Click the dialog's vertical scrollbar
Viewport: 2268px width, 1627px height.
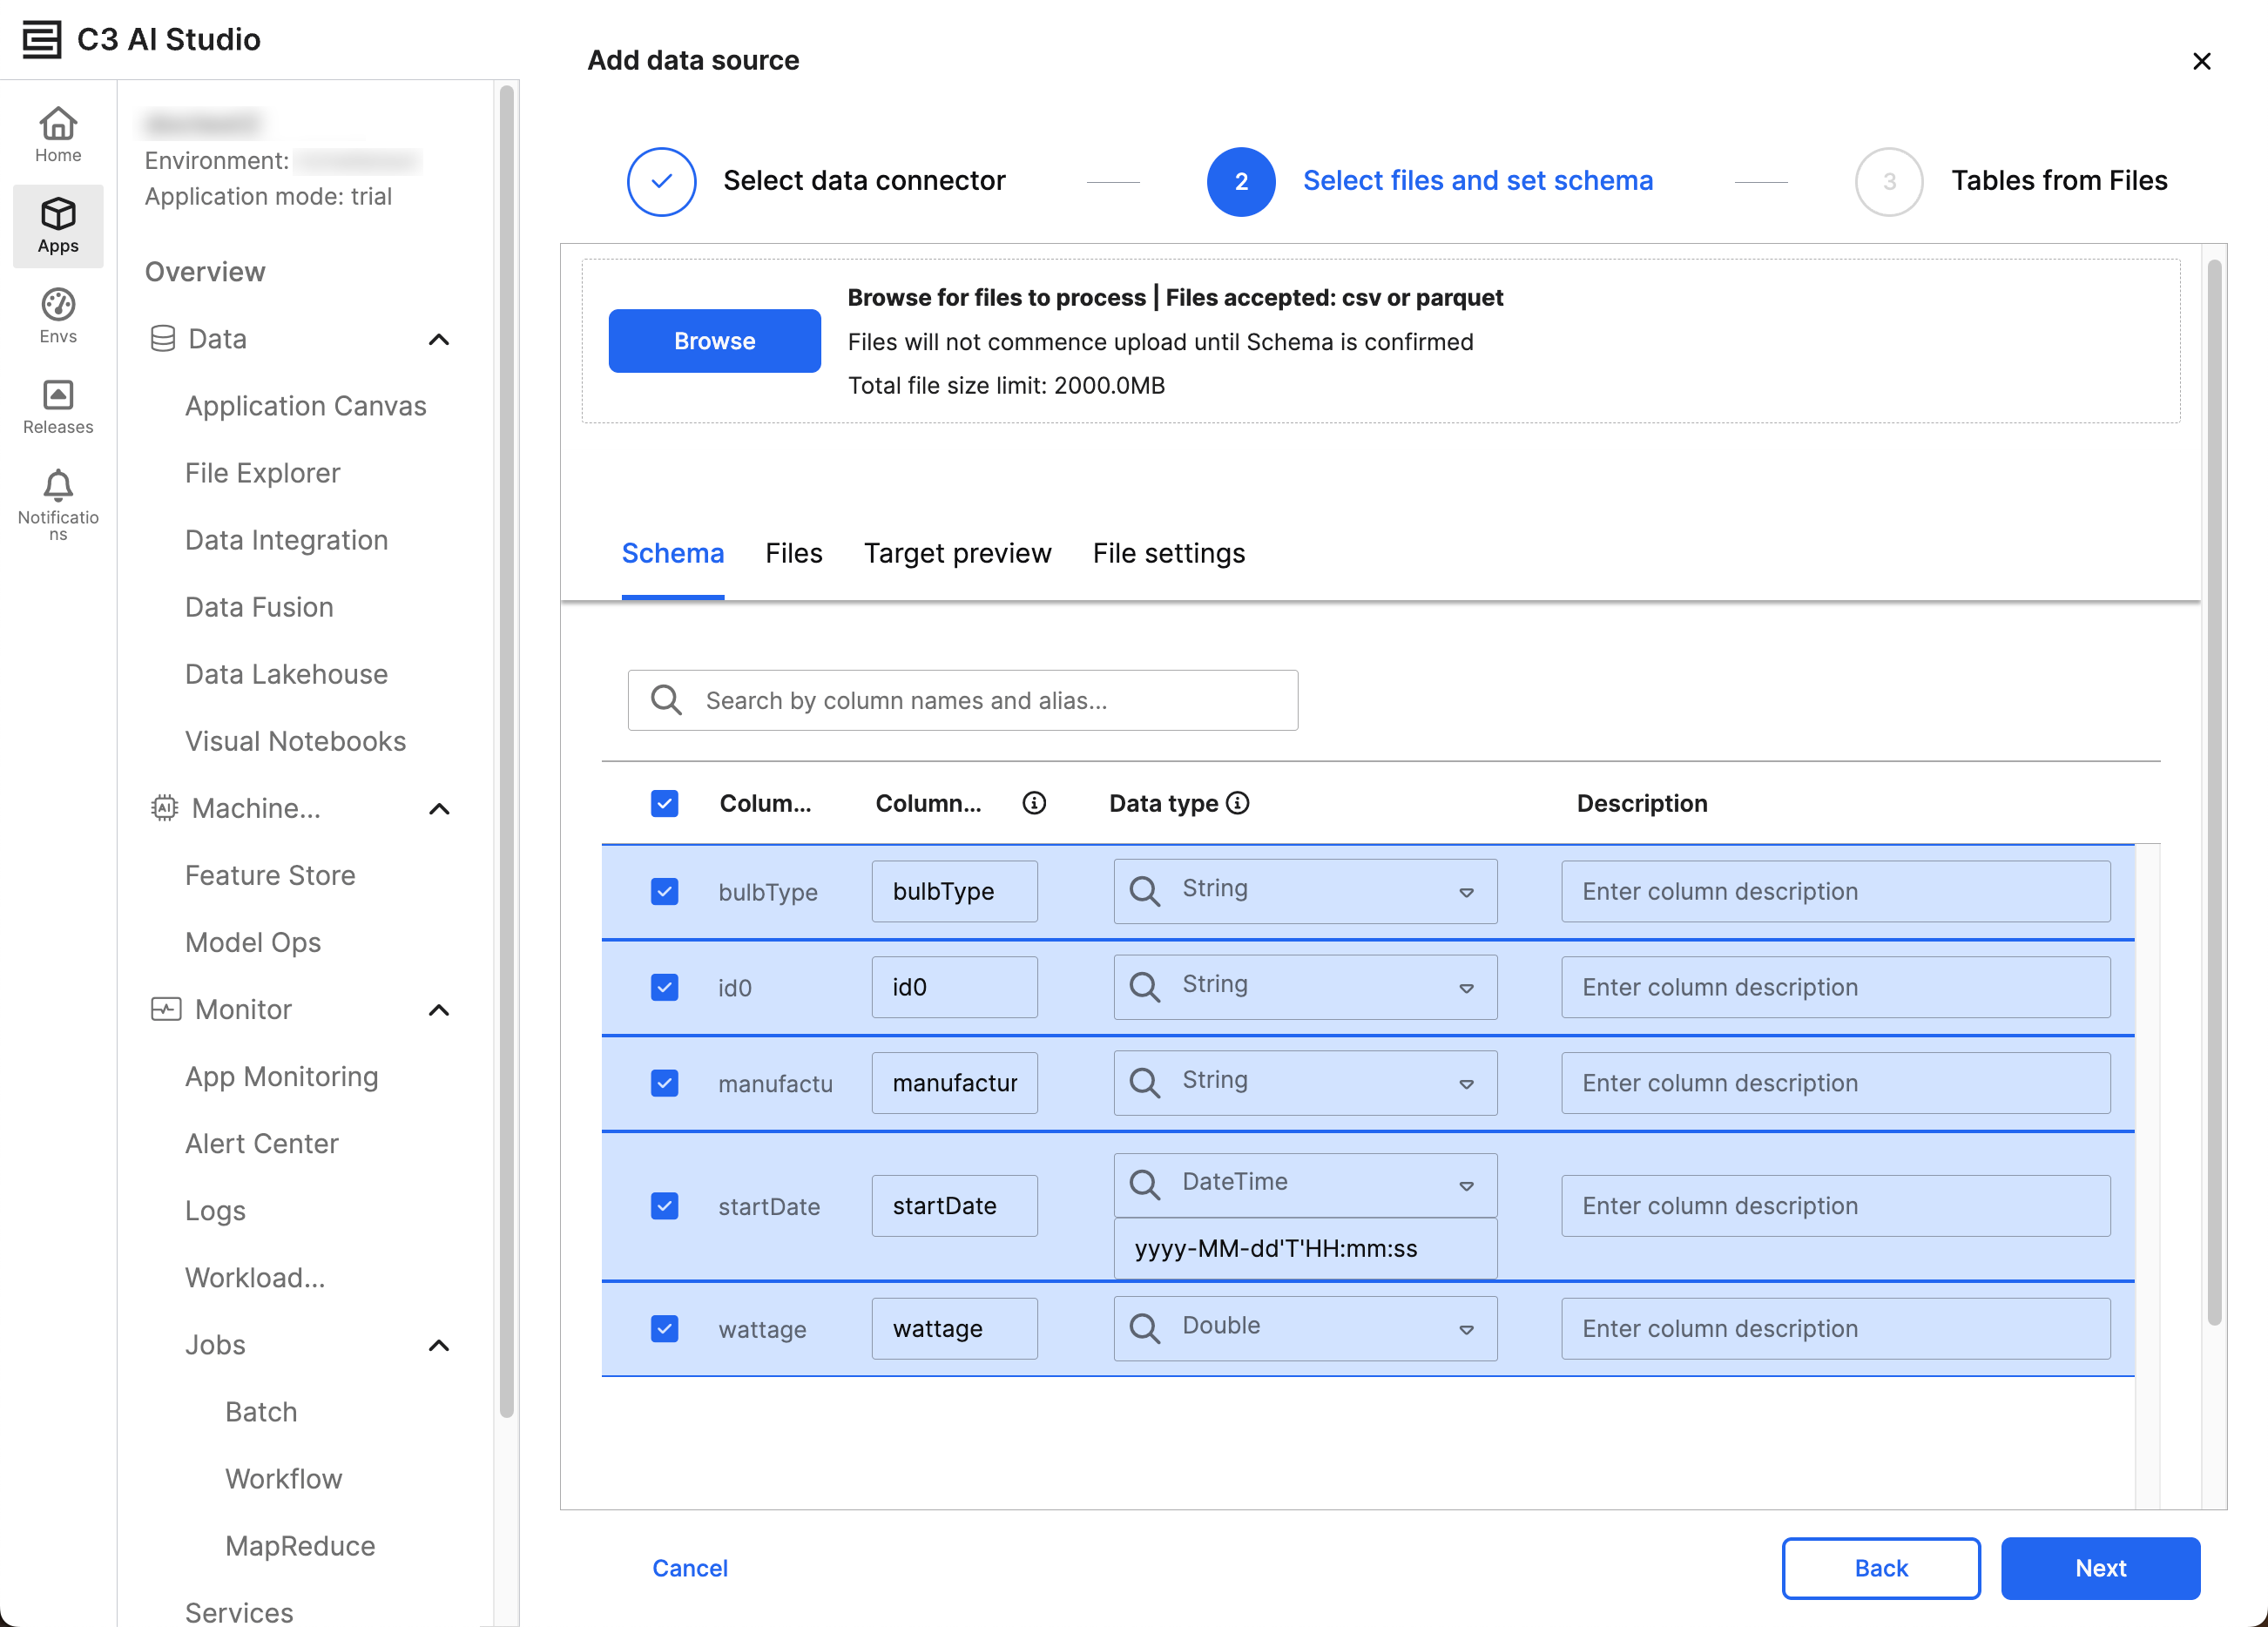2214,790
